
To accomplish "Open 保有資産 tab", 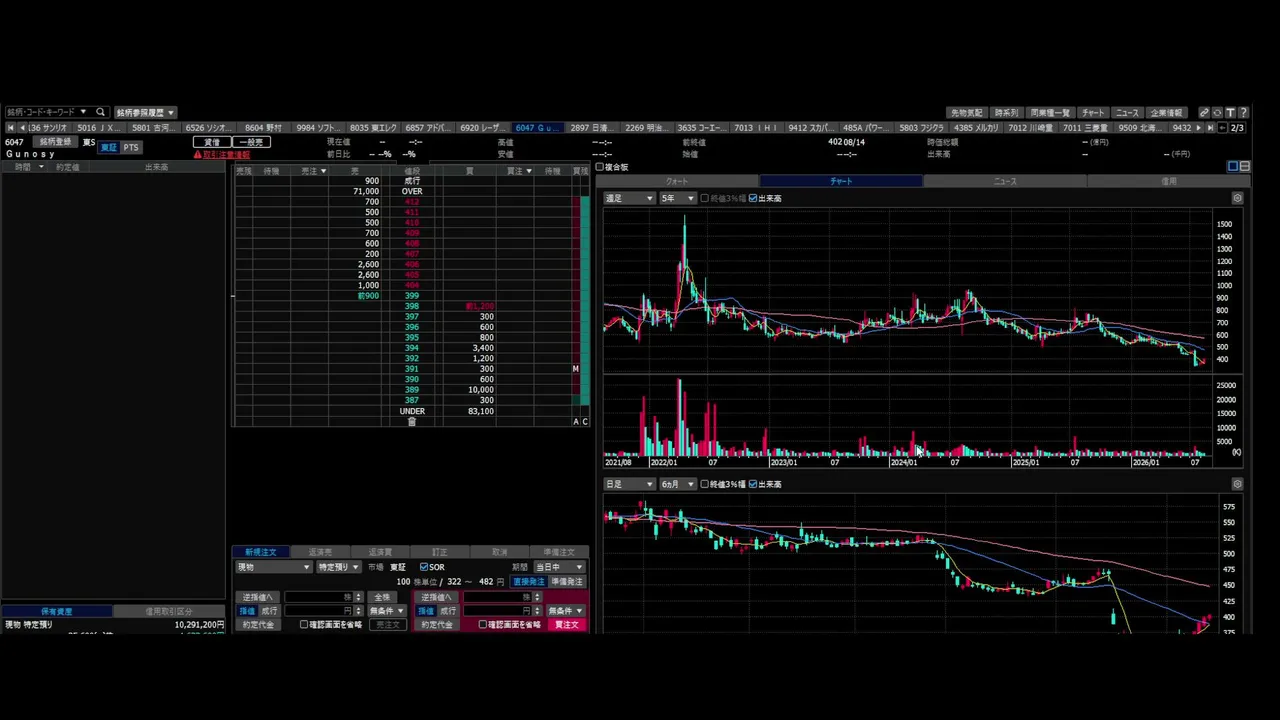I will 56,611.
